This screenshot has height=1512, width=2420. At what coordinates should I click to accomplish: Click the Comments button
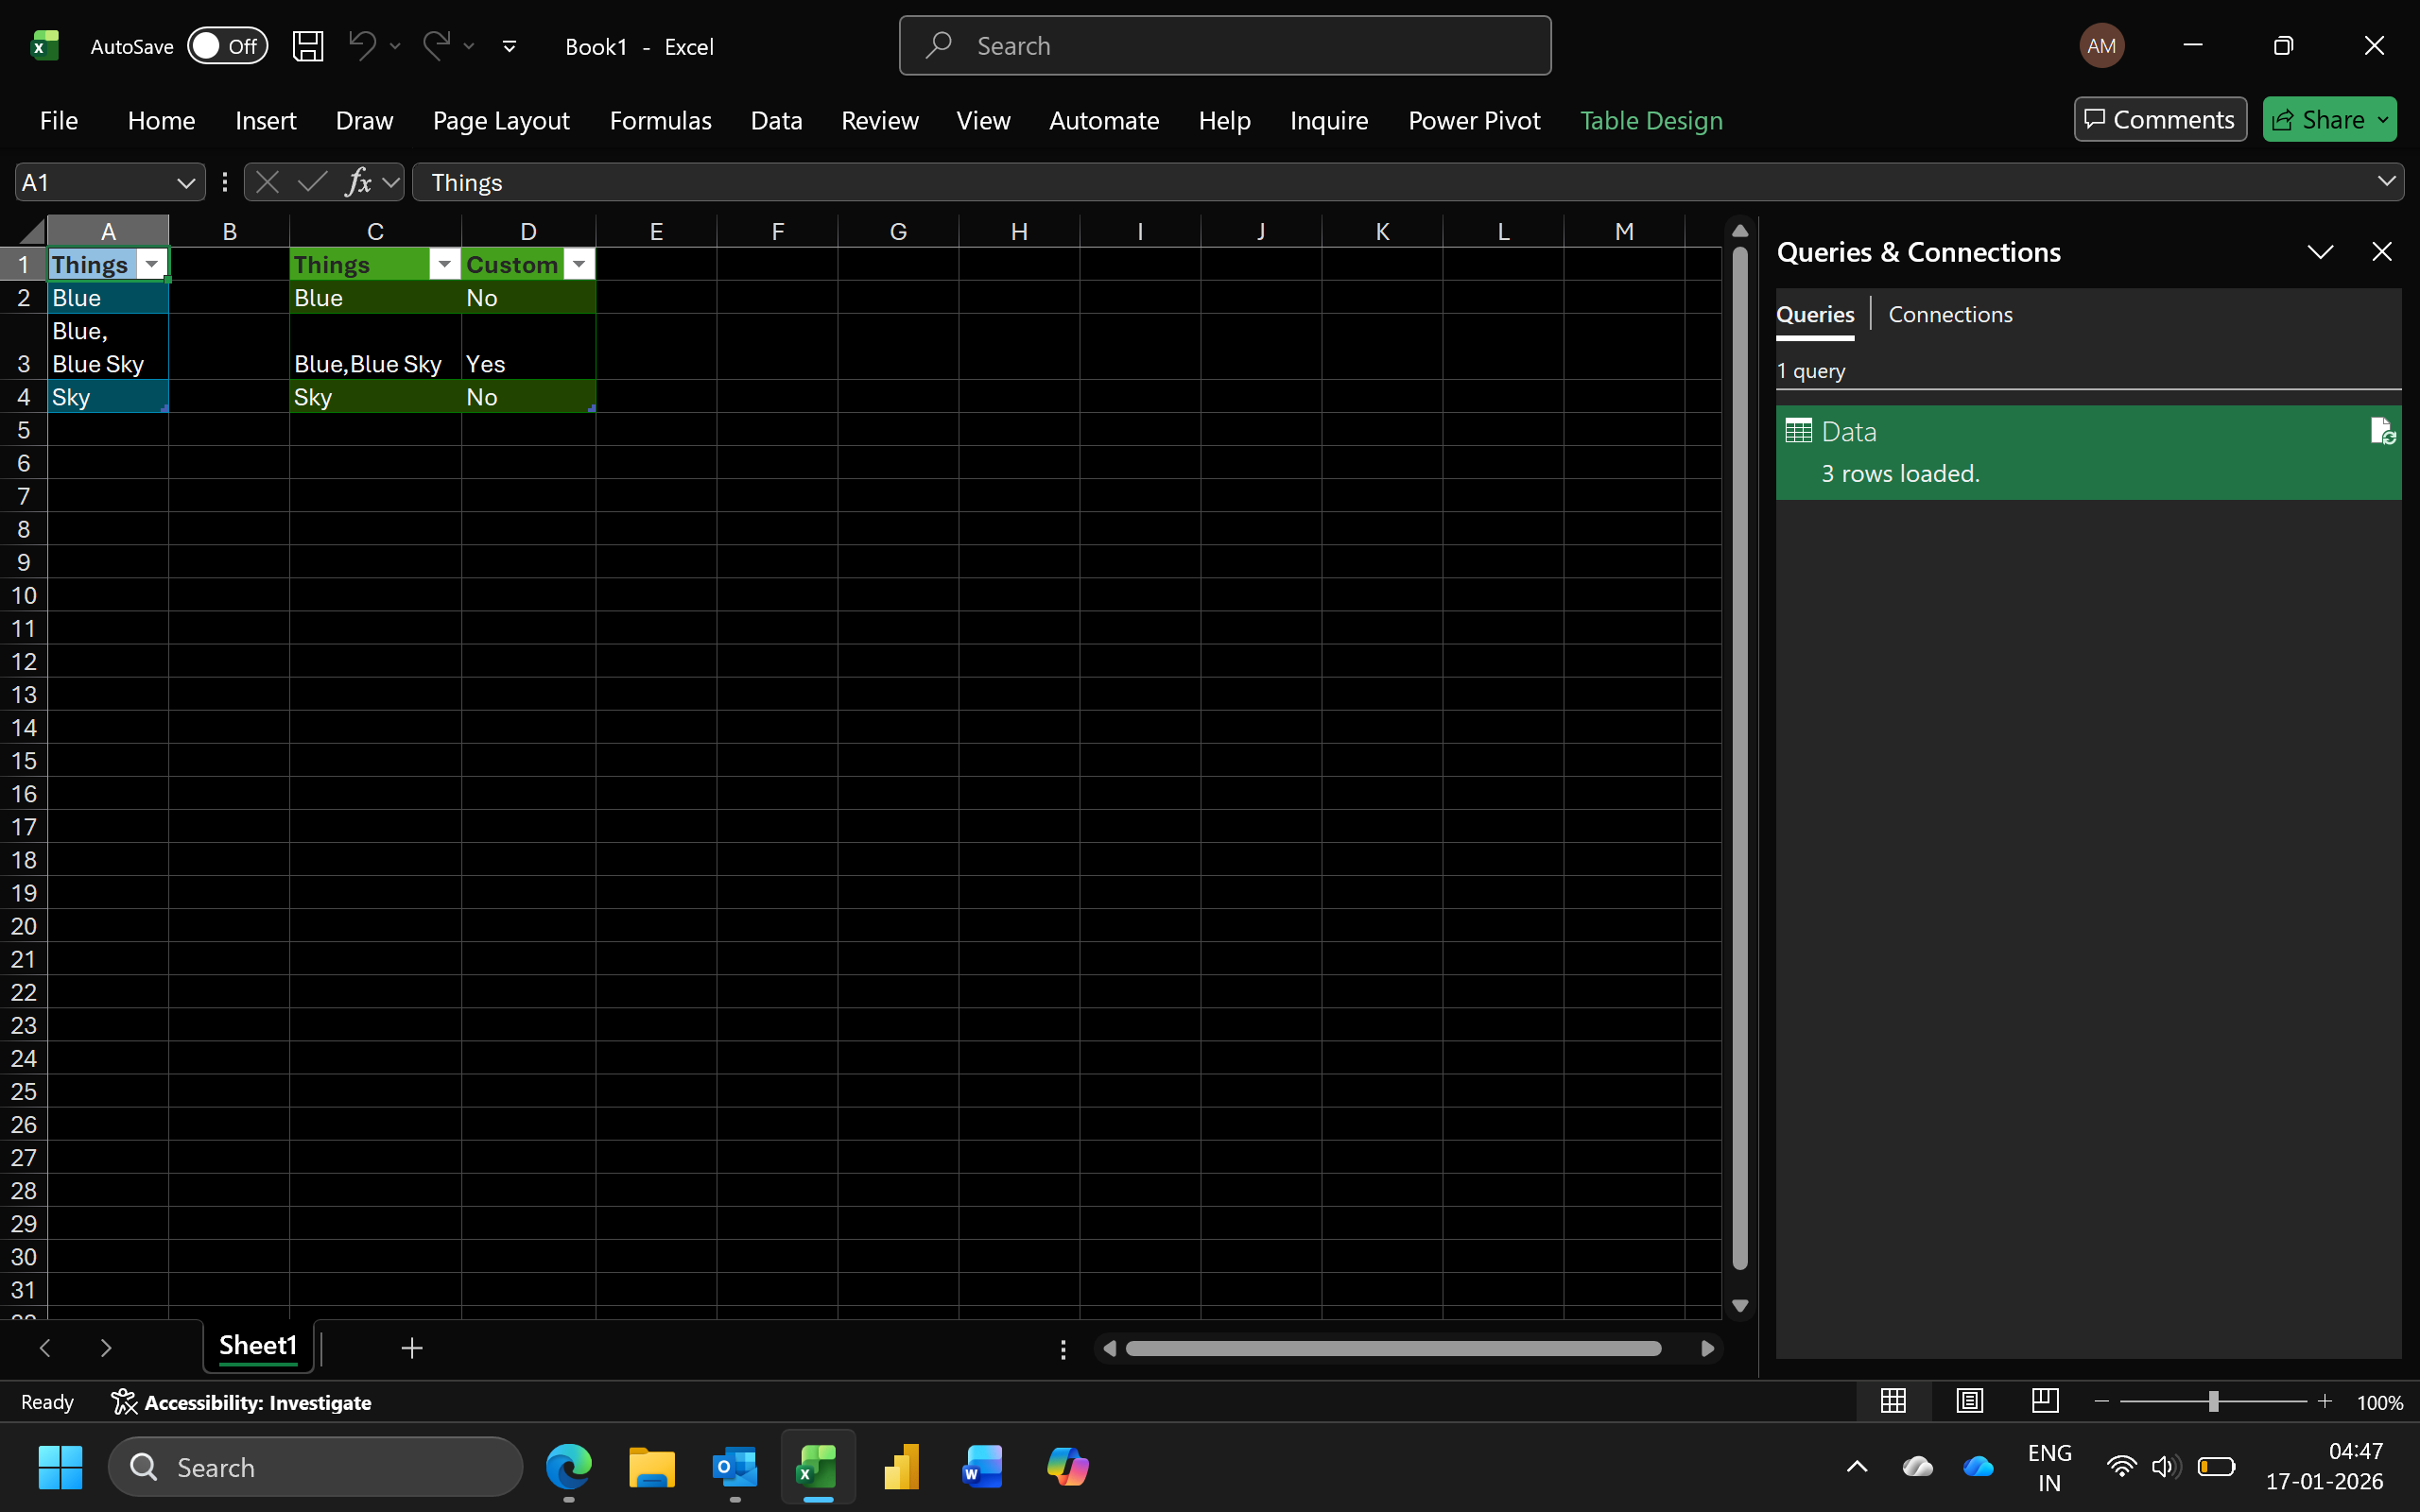click(2160, 120)
